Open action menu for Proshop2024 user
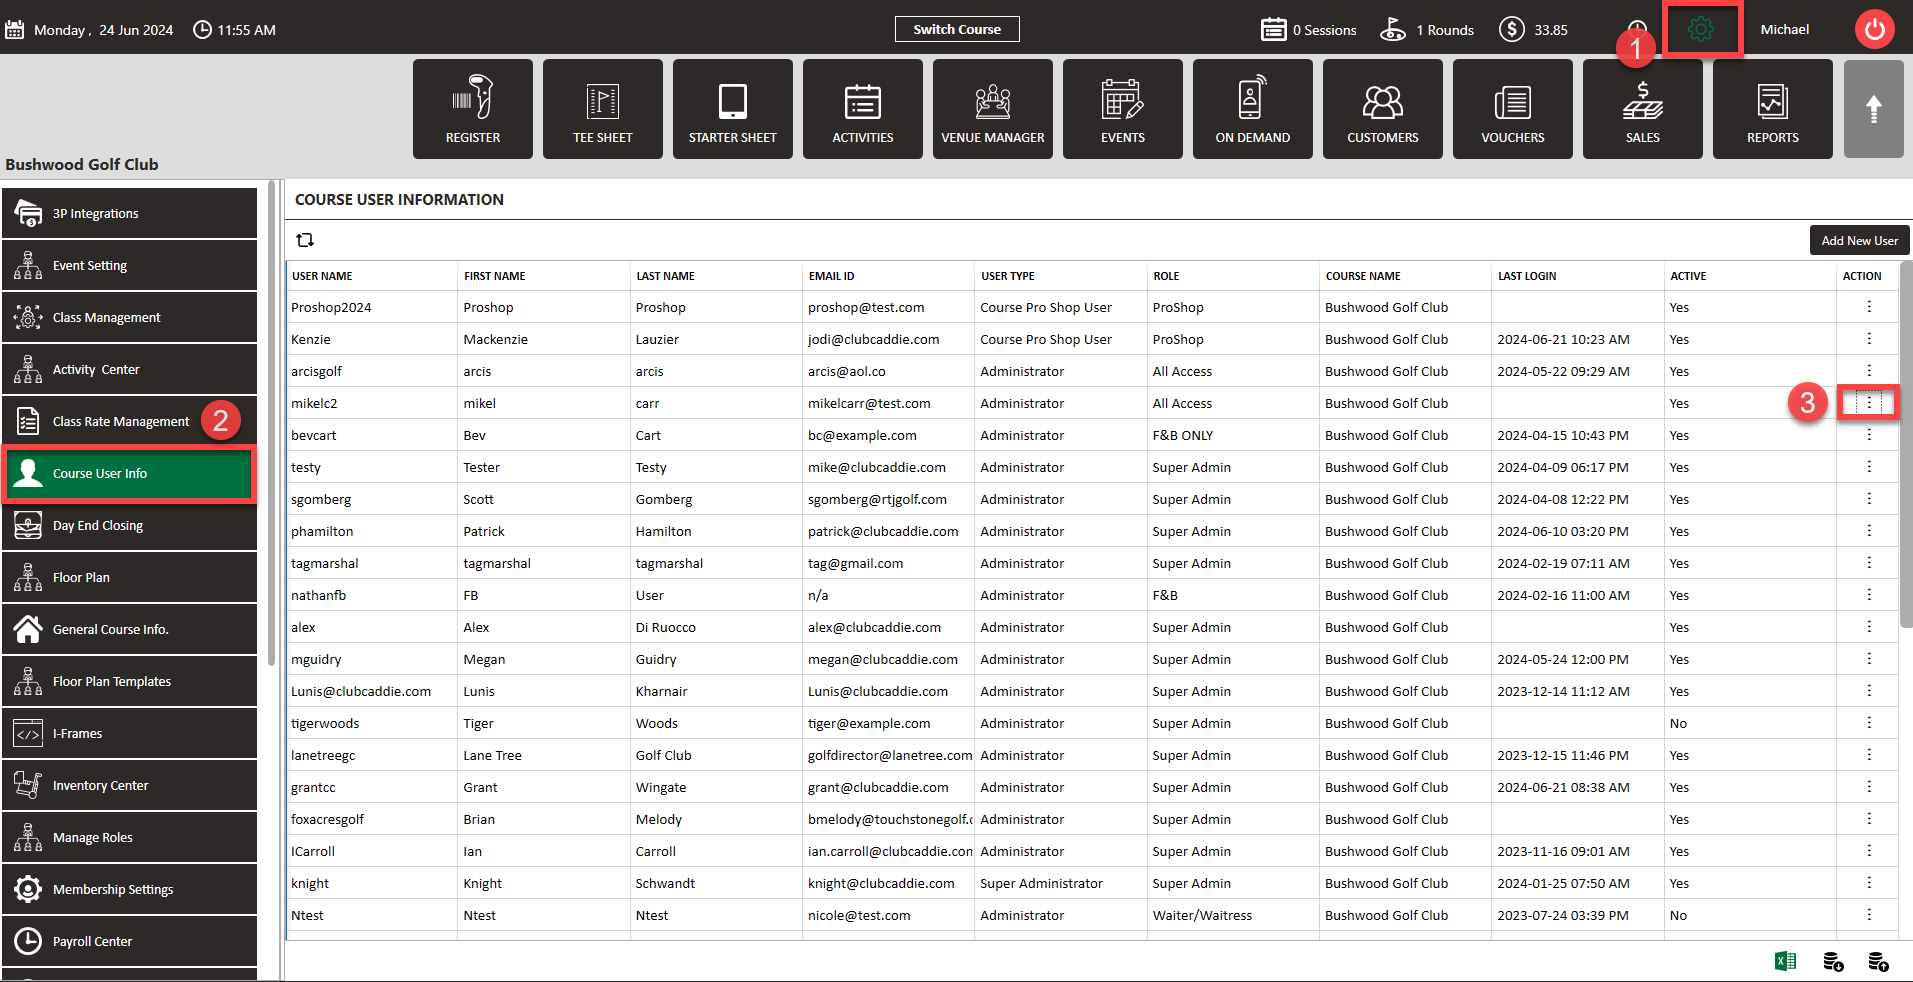Image resolution: width=1913 pixels, height=982 pixels. tap(1869, 307)
